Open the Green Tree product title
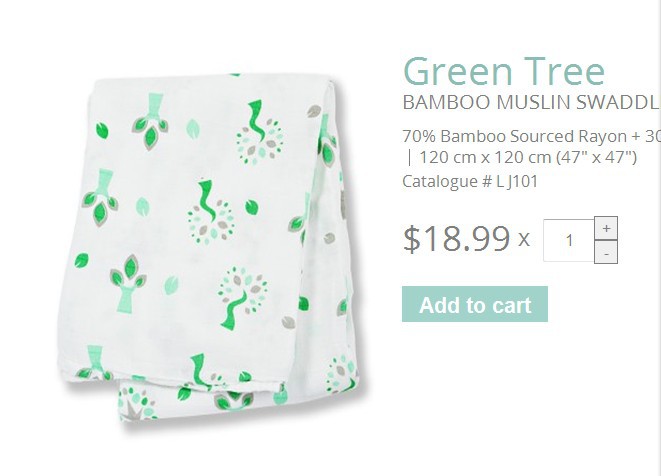Viewport: 661px width, 476px height. point(504,71)
